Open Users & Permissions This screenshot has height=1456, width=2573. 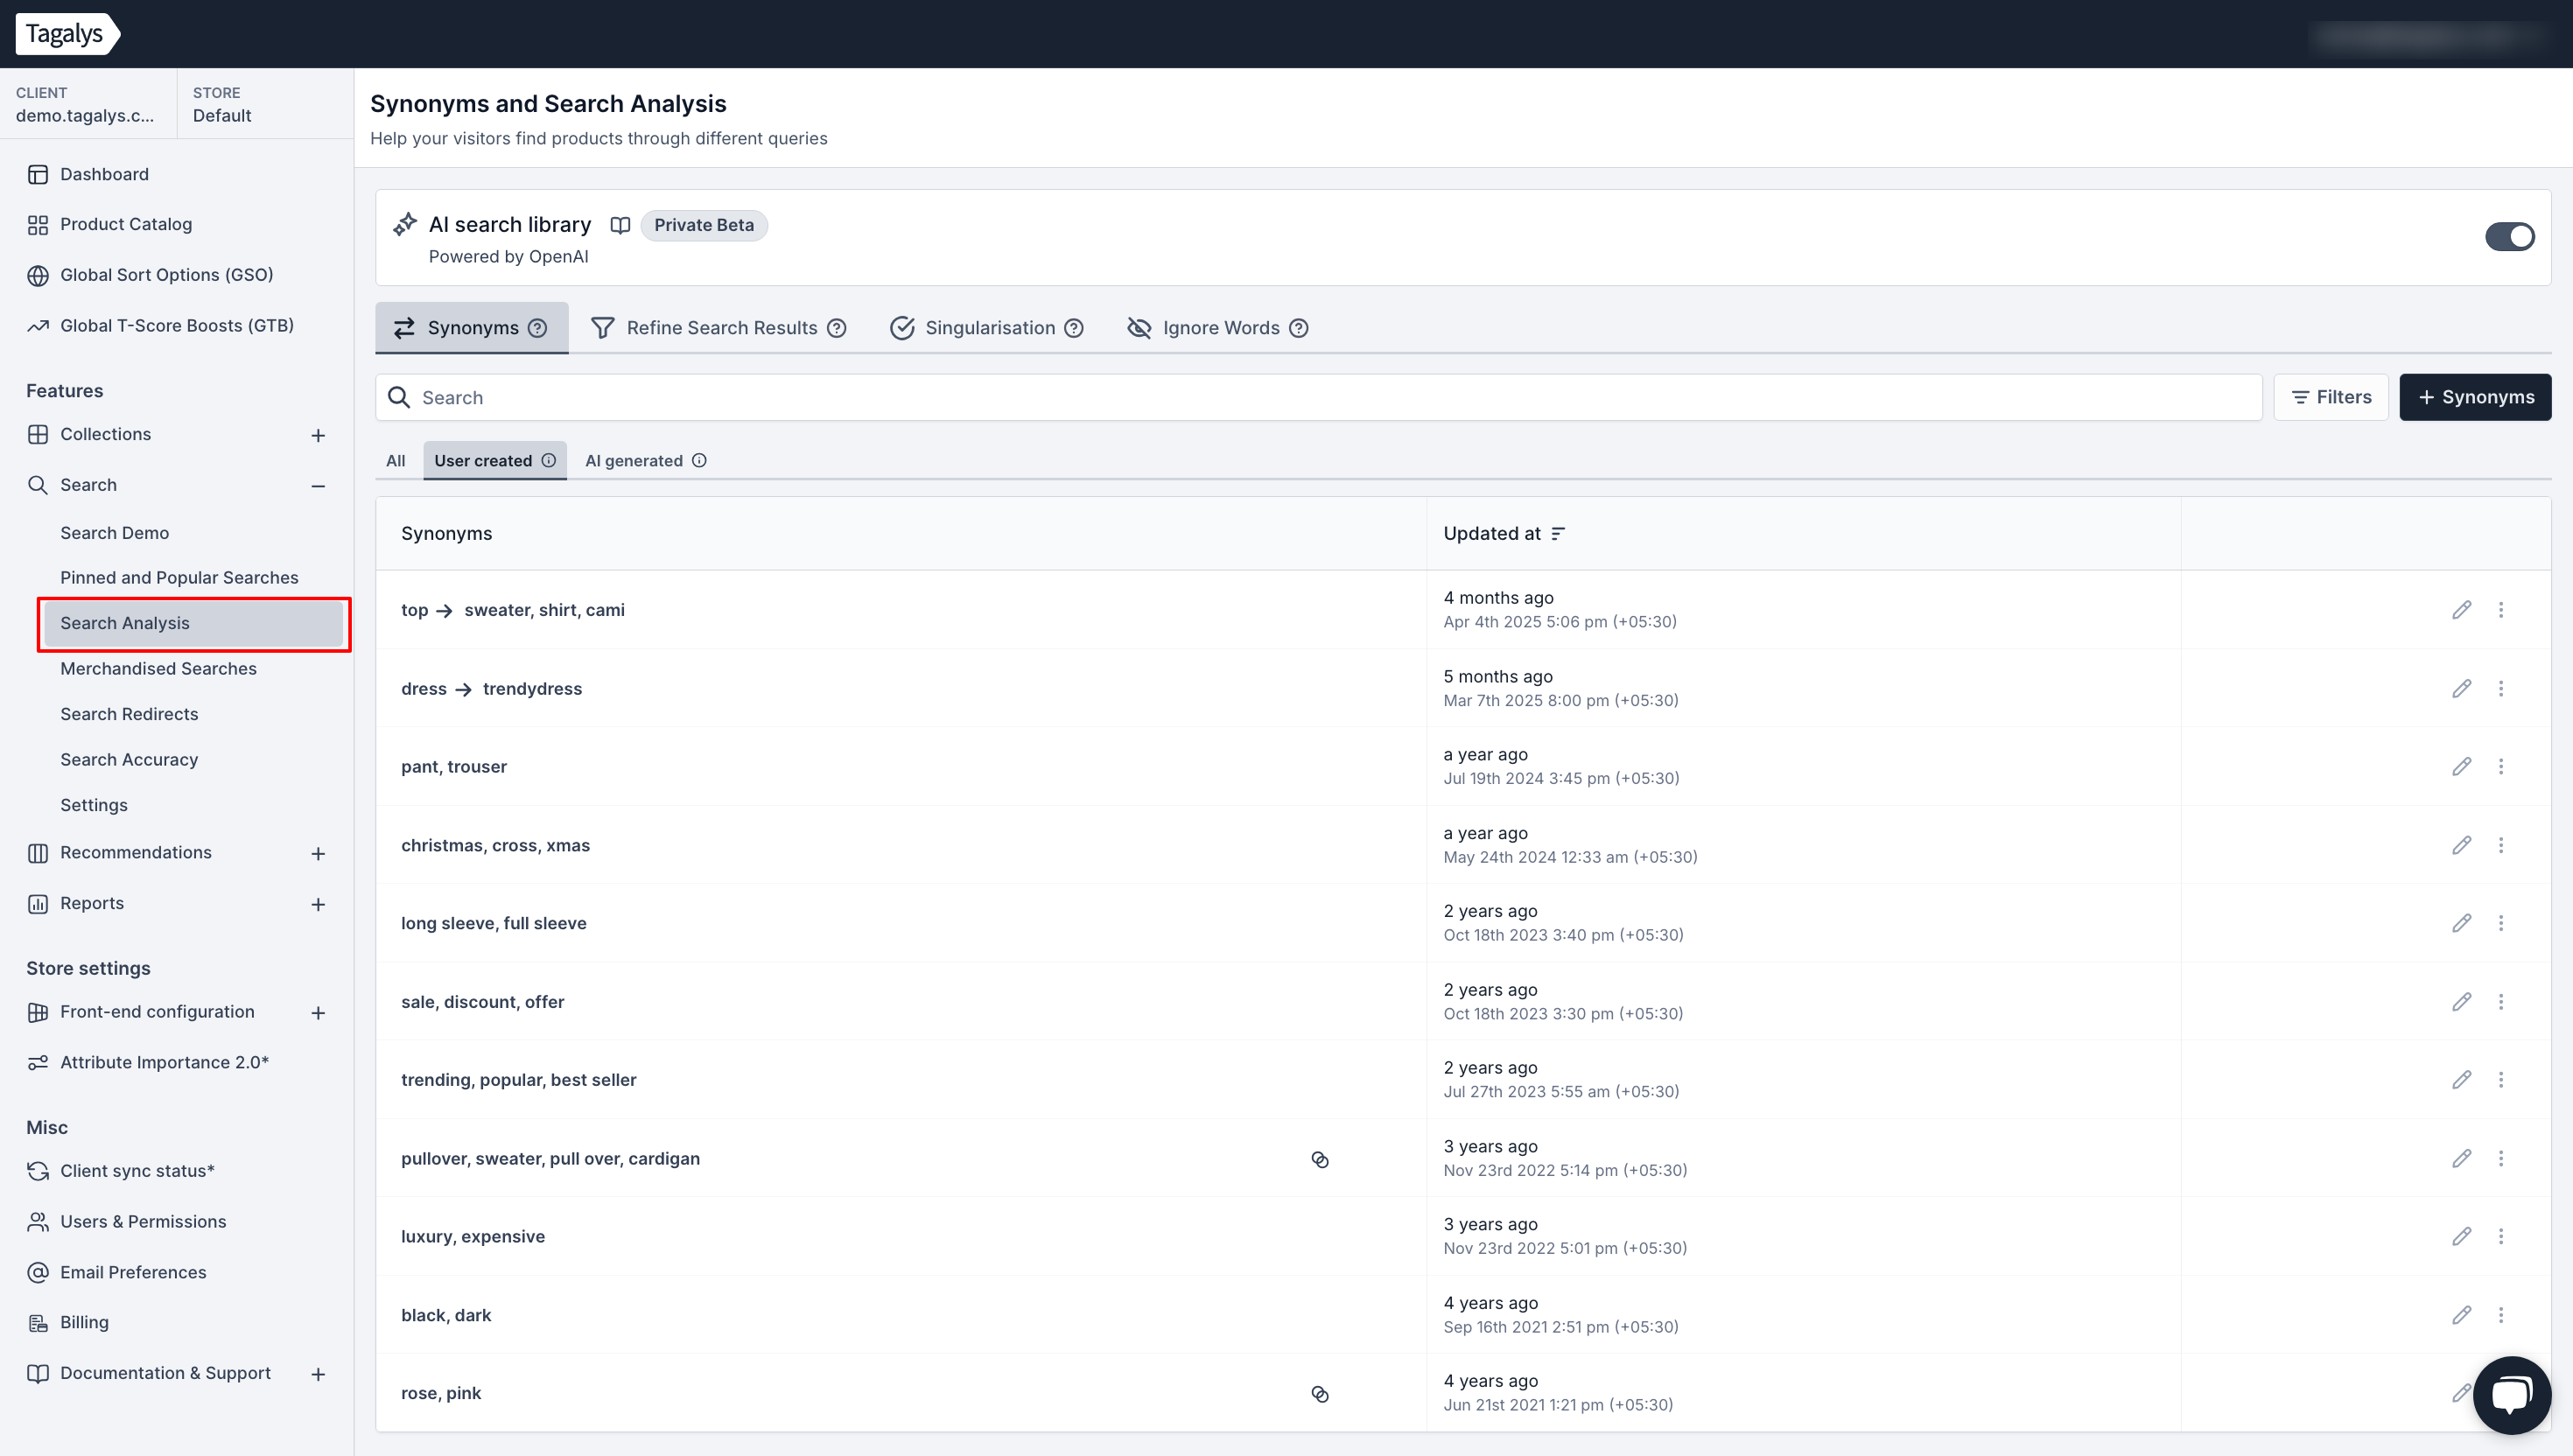click(143, 1222)
